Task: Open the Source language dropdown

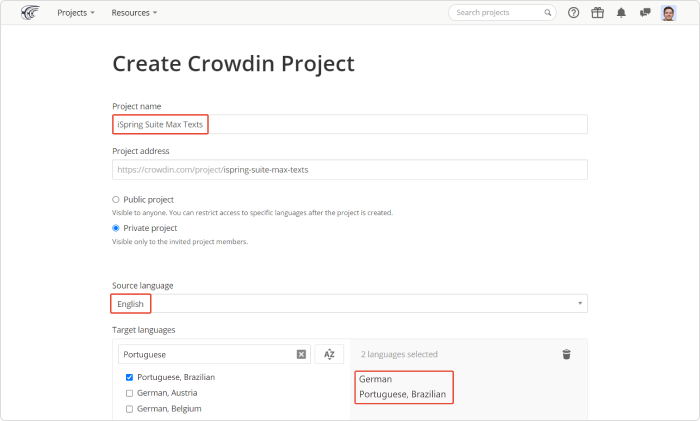Action: (x=350, y=304)
